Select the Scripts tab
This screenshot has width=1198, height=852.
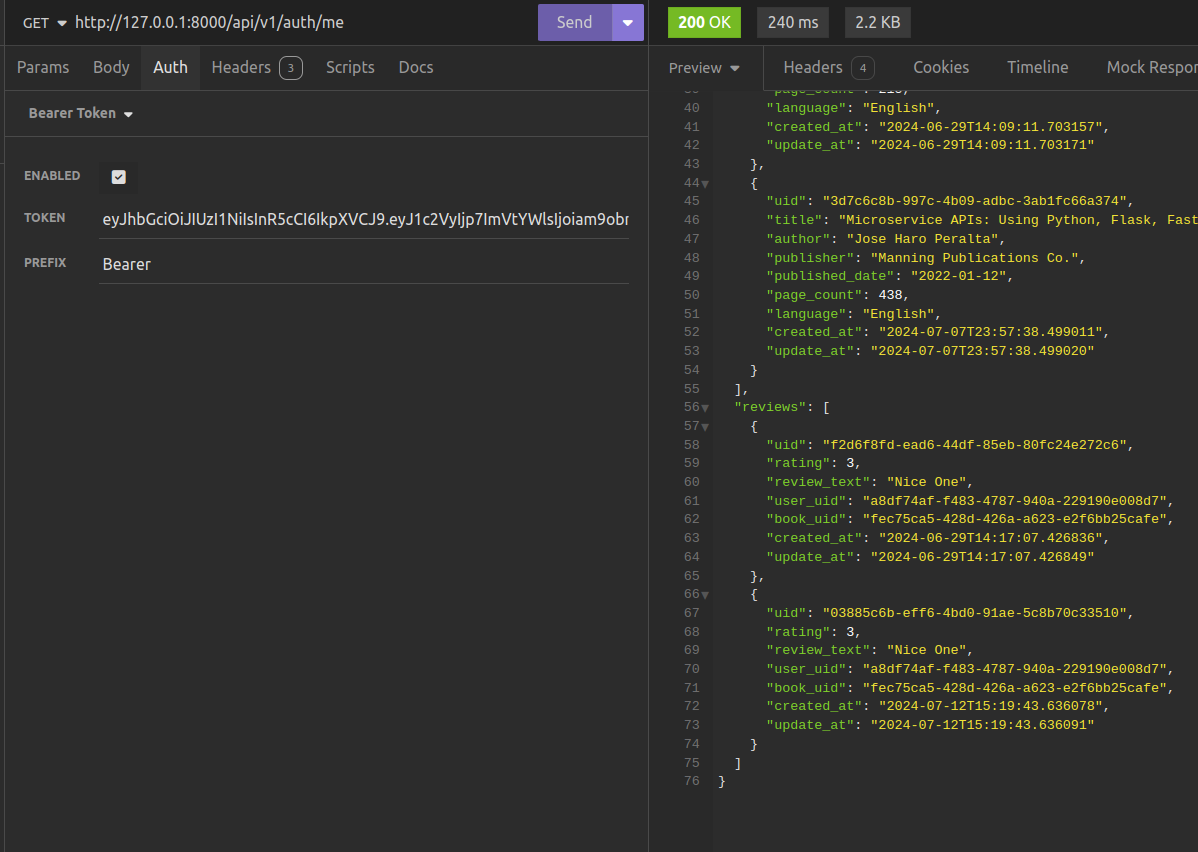350,67
